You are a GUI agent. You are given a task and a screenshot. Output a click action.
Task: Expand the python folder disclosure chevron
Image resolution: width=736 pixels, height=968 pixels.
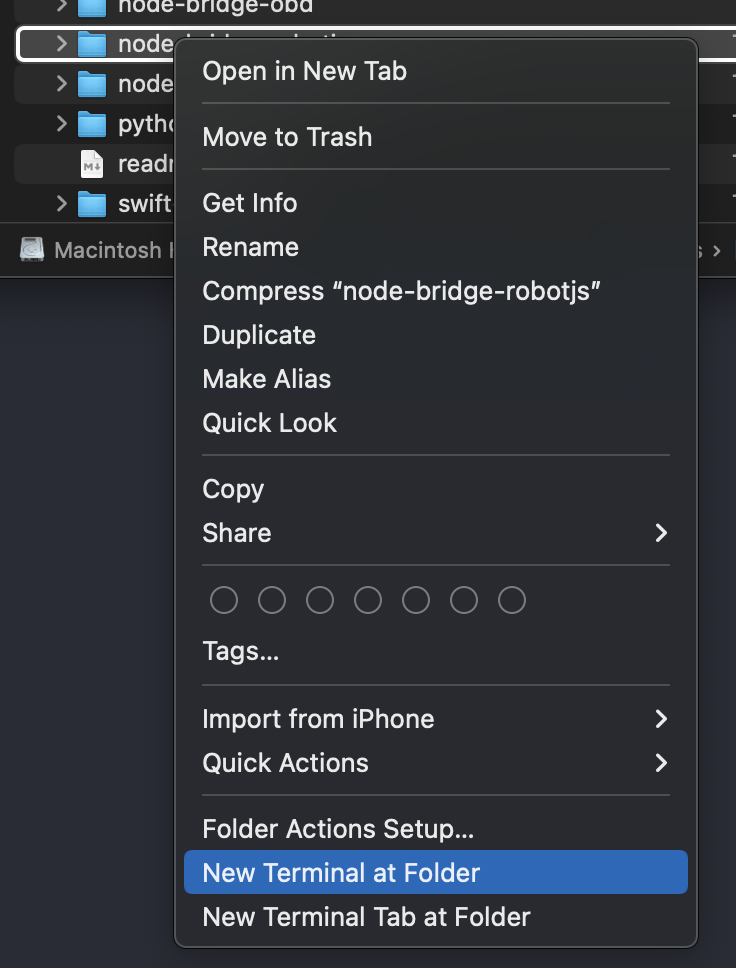click(62, 124)
